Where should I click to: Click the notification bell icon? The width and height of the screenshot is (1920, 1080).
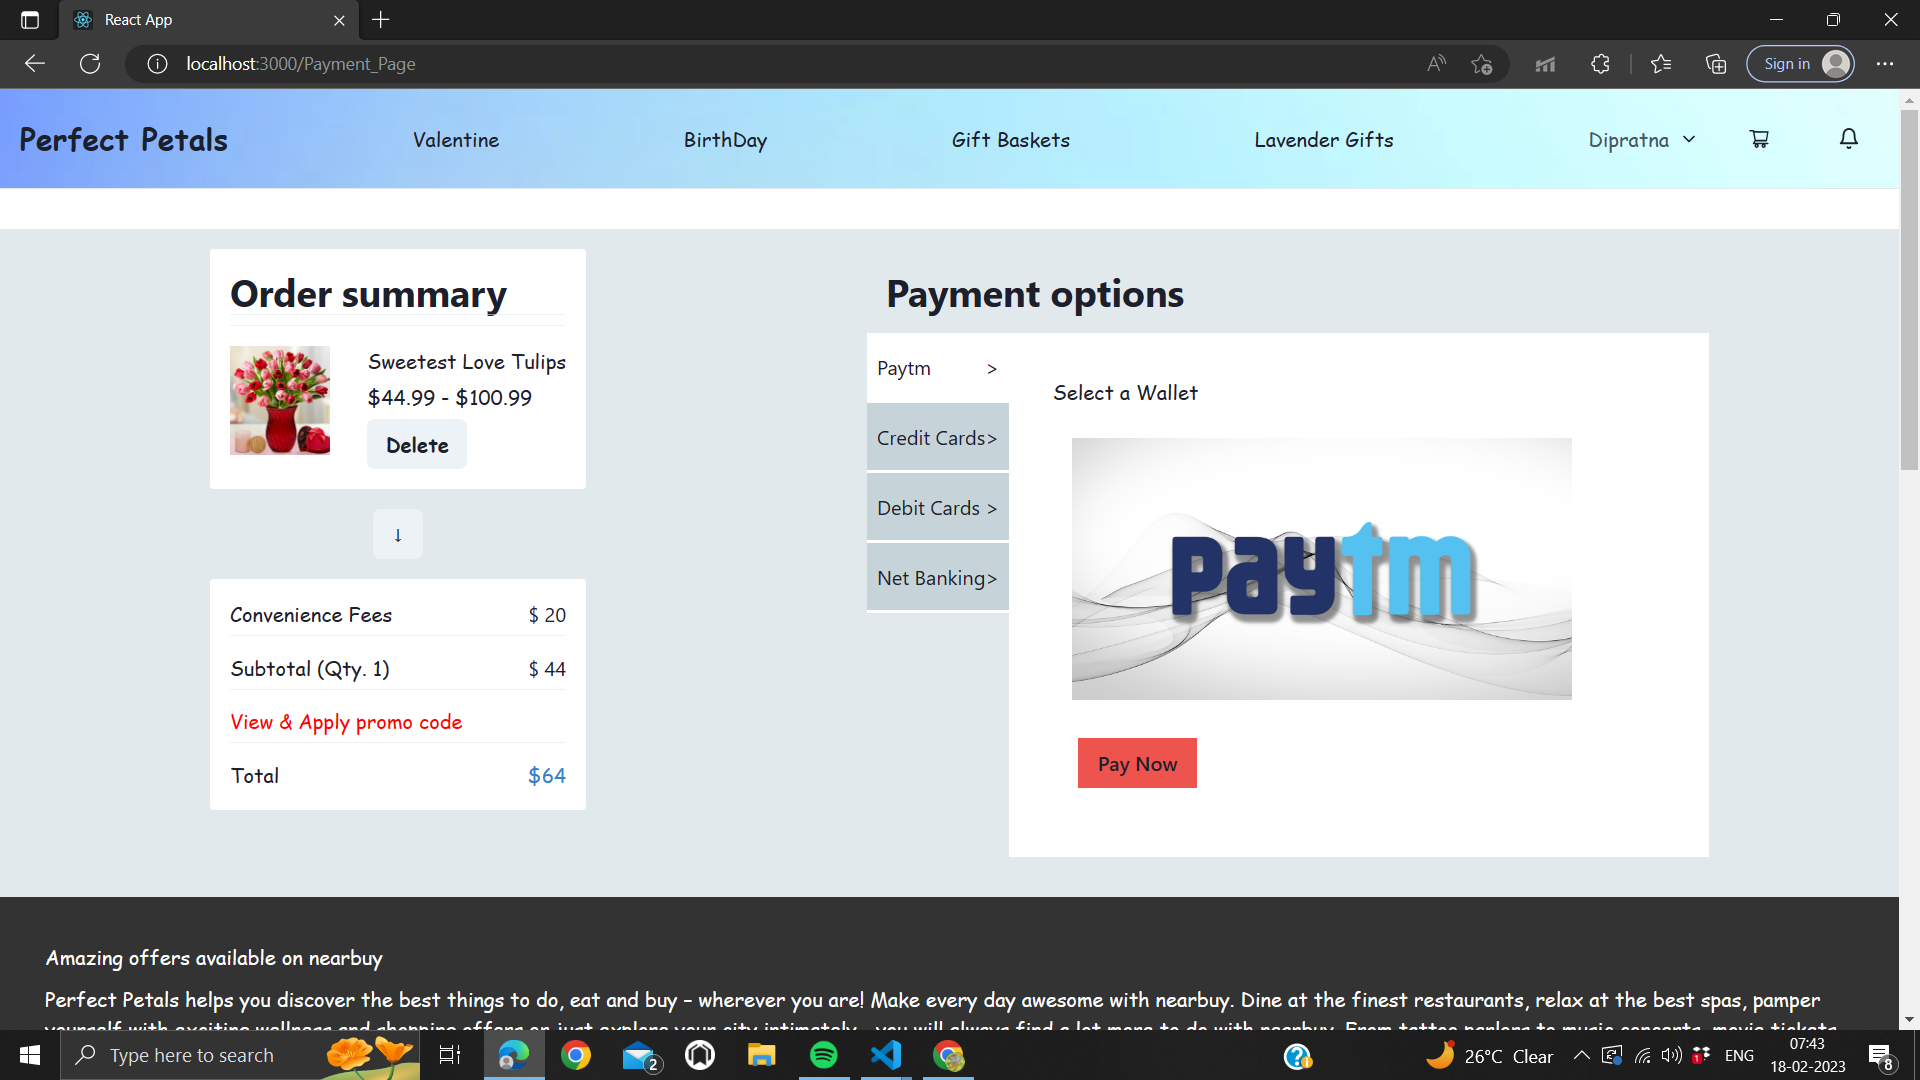click(1848, 139)
